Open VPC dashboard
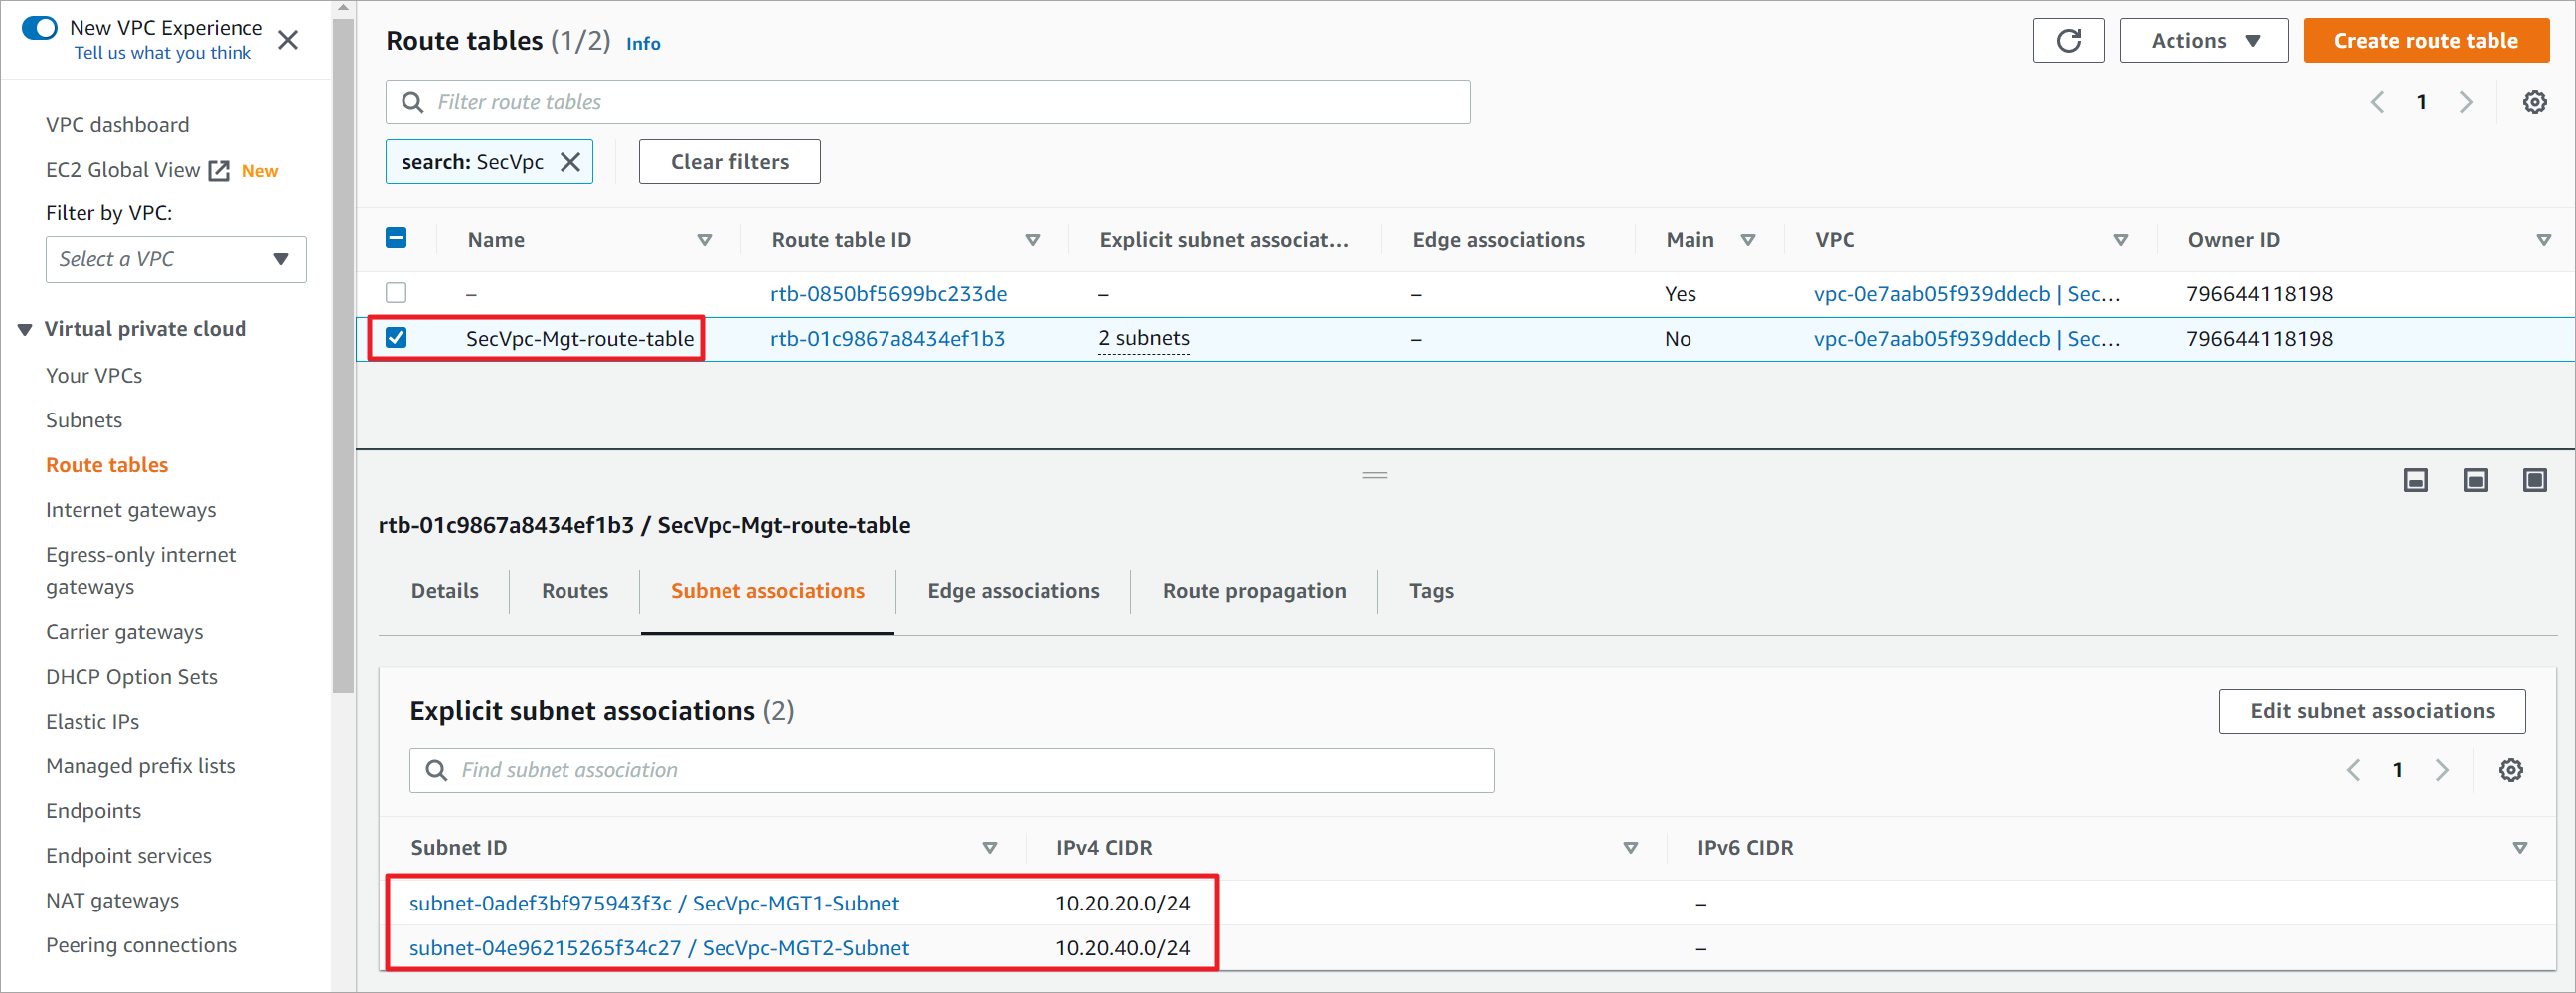The image size is (2576, 993). (117, 125)
